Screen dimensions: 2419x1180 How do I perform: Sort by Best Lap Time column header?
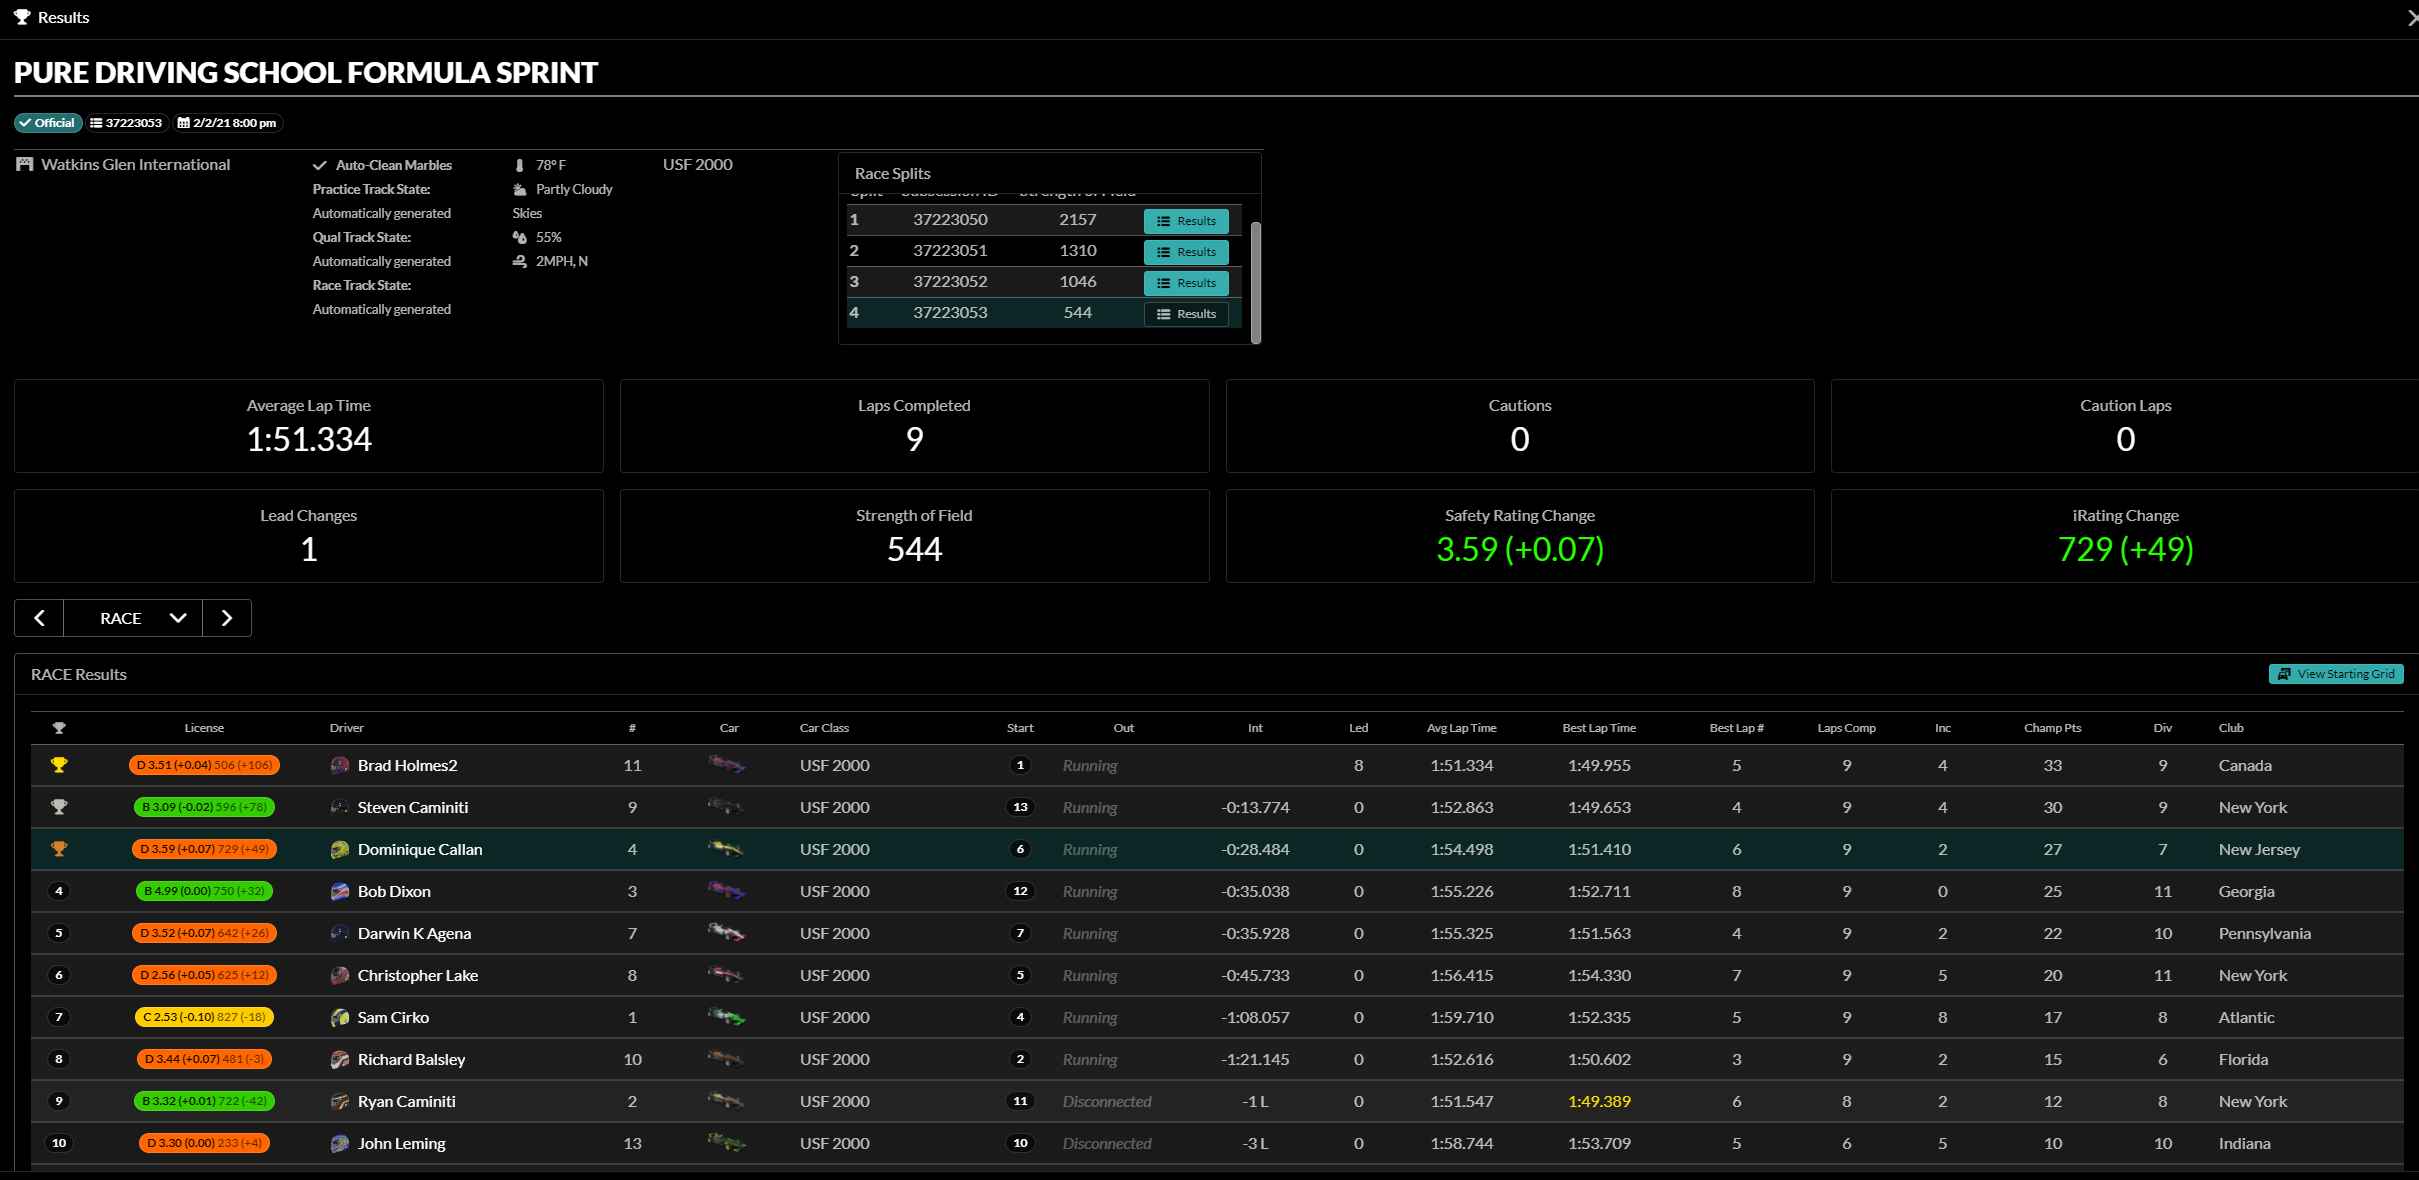click(1599, 728)
